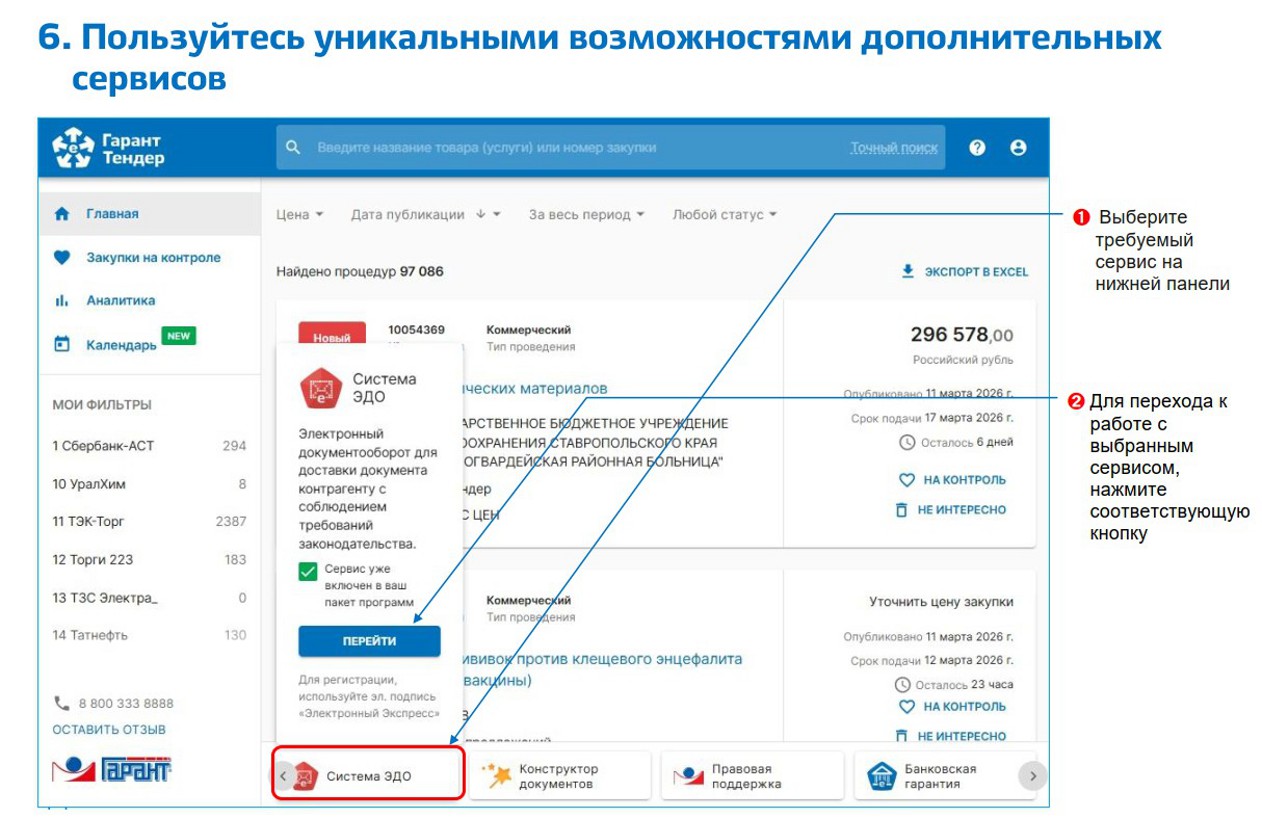
Task: Select Система ЭДО on bottom panel
Action: [x=368, y=776]
